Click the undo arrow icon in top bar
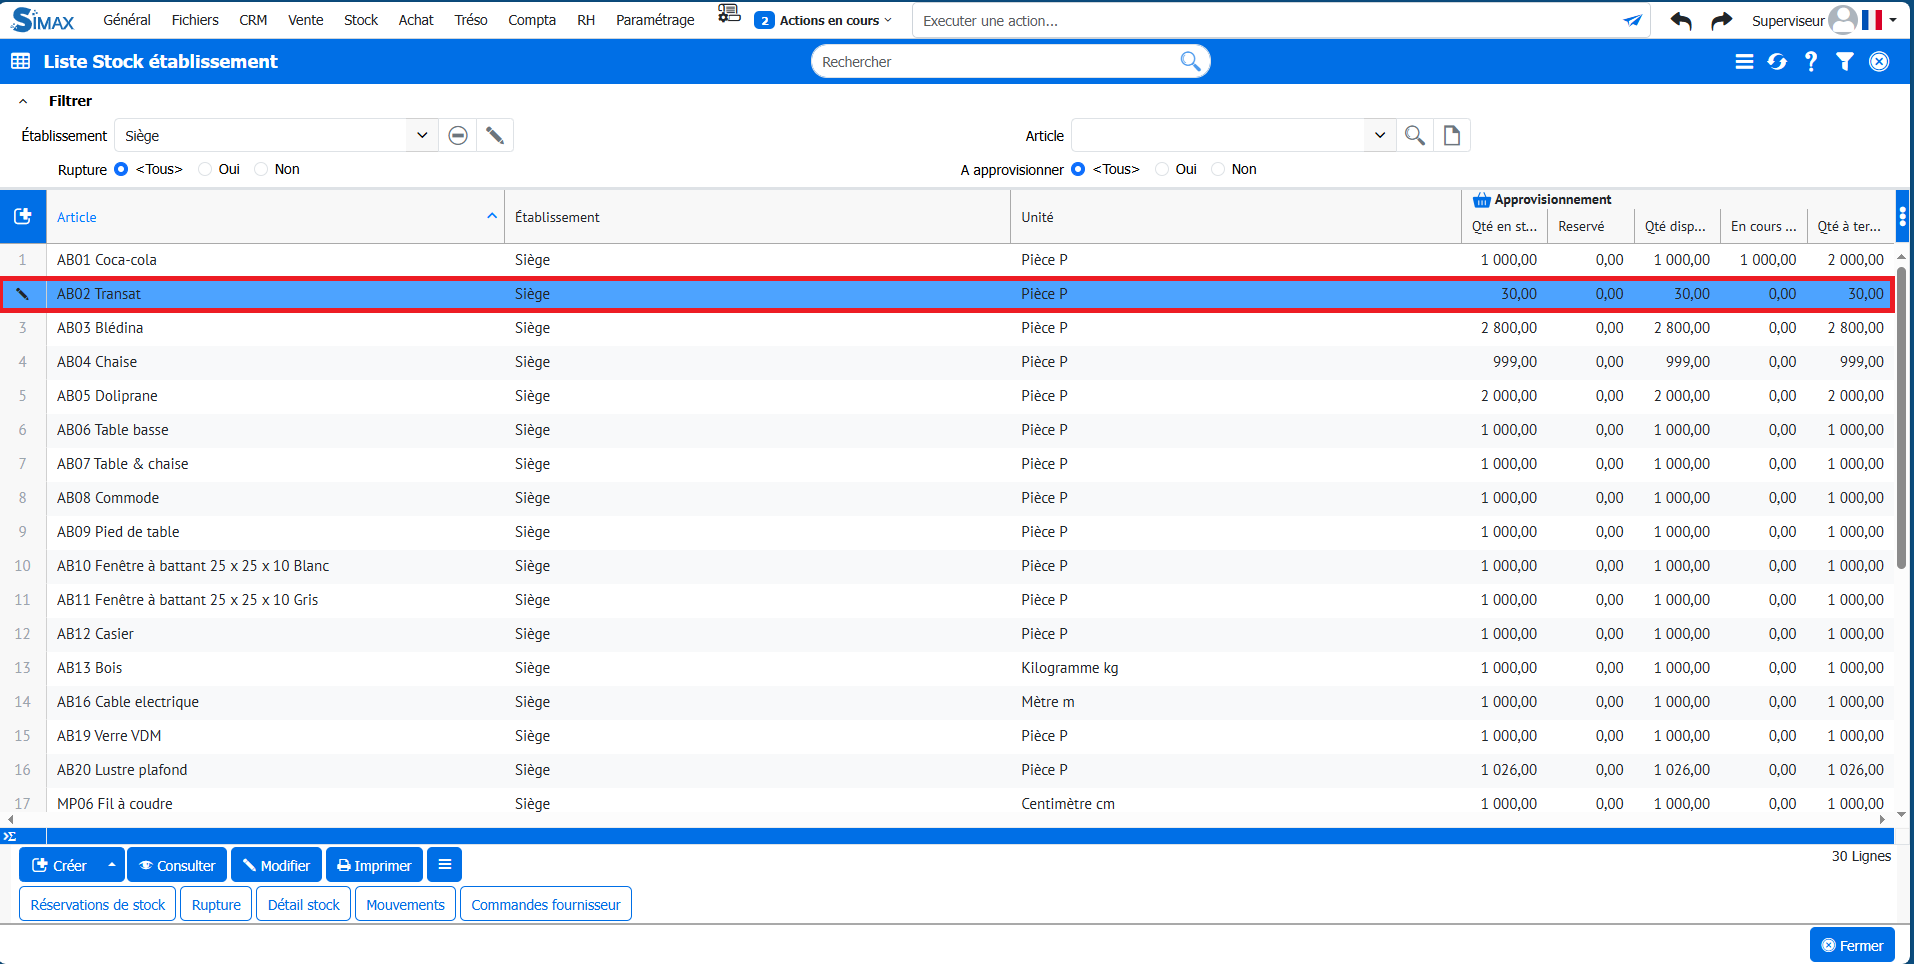 1681,21
